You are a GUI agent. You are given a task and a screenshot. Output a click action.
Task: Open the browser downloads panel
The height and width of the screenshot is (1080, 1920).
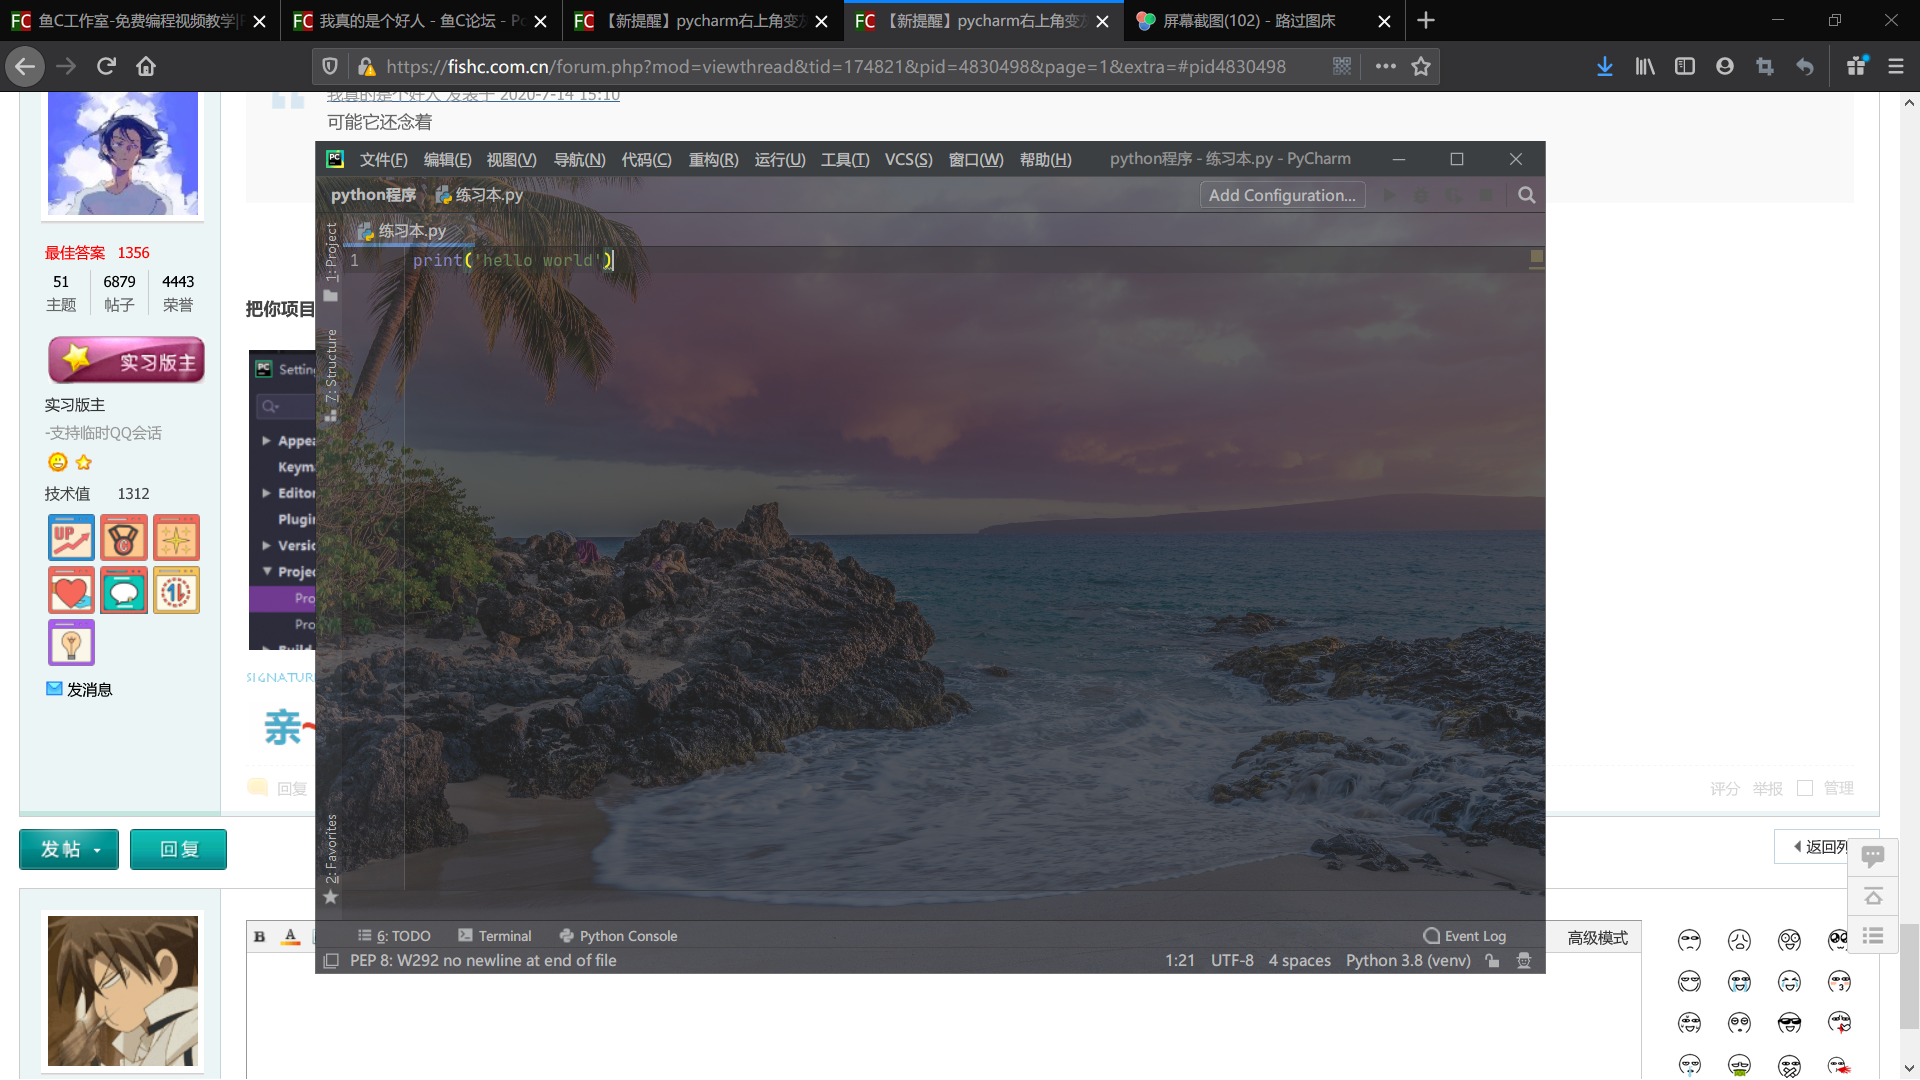pos(1605,66)
